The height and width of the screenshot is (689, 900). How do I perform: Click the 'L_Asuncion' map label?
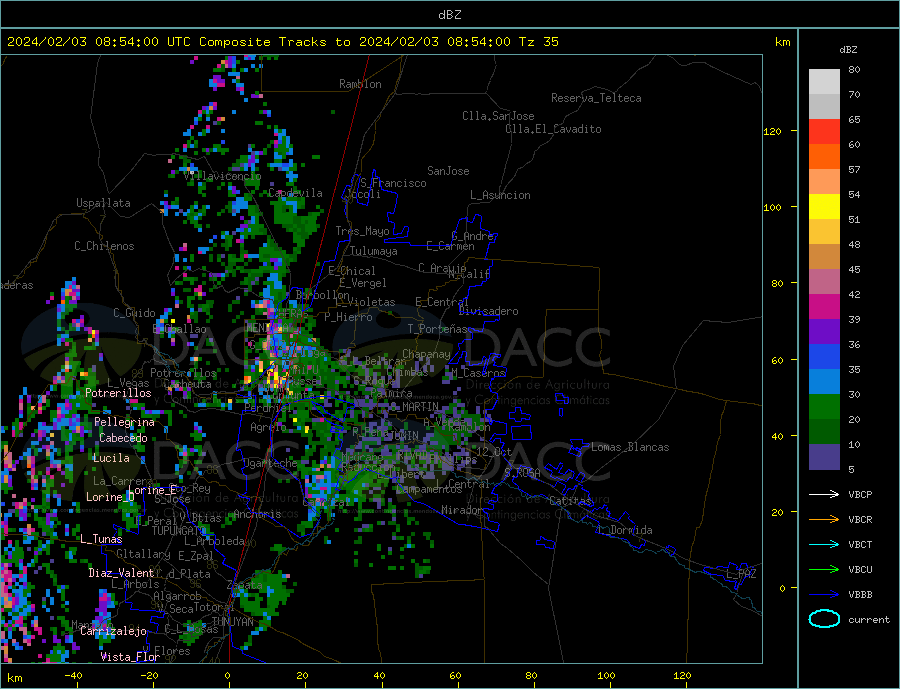click(x=500, y=195)
